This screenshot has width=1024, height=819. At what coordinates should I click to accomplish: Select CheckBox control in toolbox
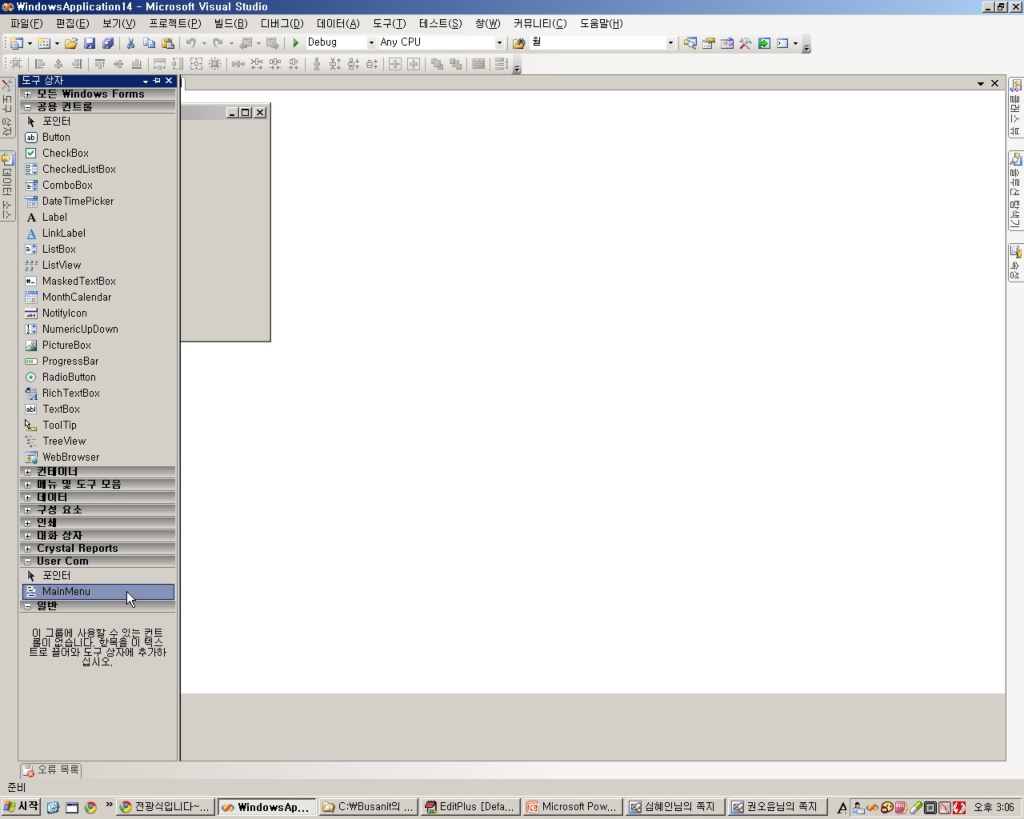click(98, 153)
